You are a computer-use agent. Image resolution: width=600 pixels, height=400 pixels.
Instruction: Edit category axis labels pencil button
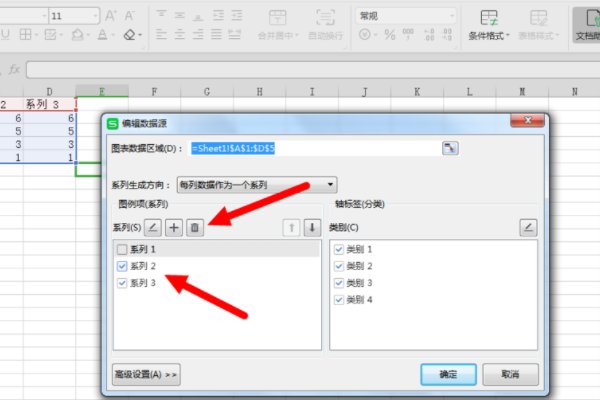click(528, 228)
